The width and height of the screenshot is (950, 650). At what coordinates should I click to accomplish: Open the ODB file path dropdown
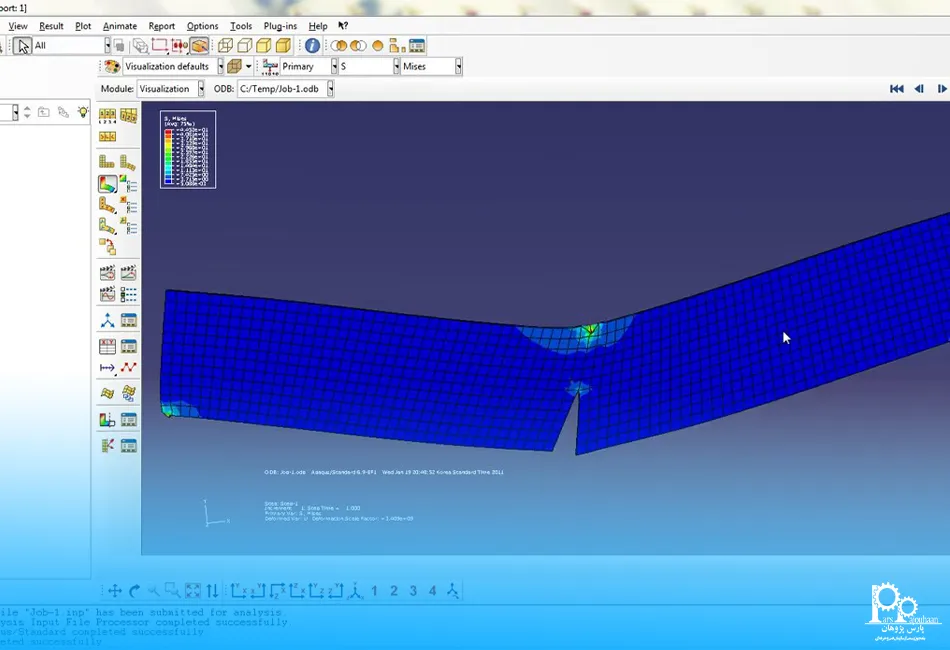pyautogui.click(x=330, y=89)
